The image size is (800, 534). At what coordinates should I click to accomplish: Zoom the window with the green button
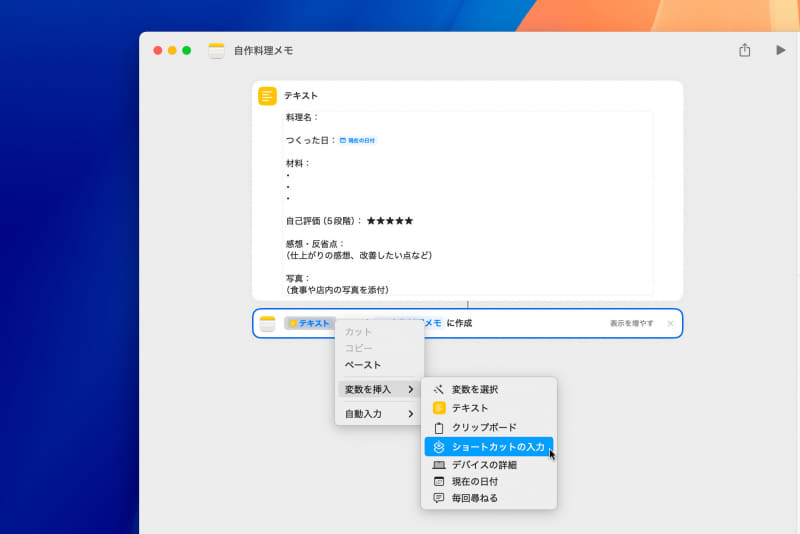pyautogui.click(x=187, y=50)
